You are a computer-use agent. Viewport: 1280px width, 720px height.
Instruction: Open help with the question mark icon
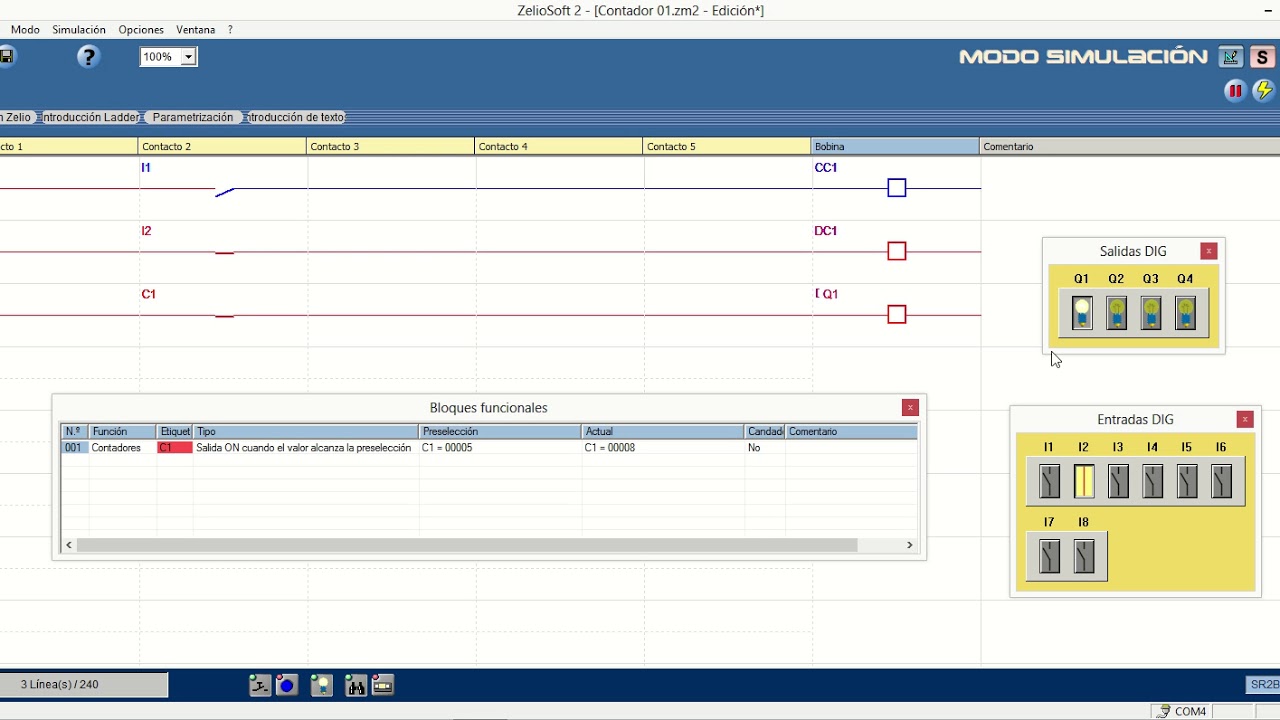(89, 57)
